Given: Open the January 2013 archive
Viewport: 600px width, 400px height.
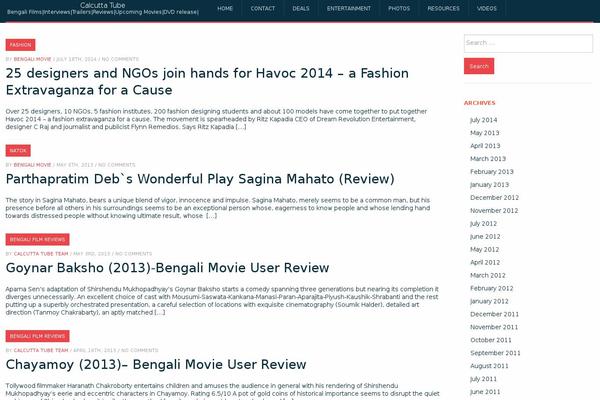Looking at the screenshot, I should pos(489,185).
